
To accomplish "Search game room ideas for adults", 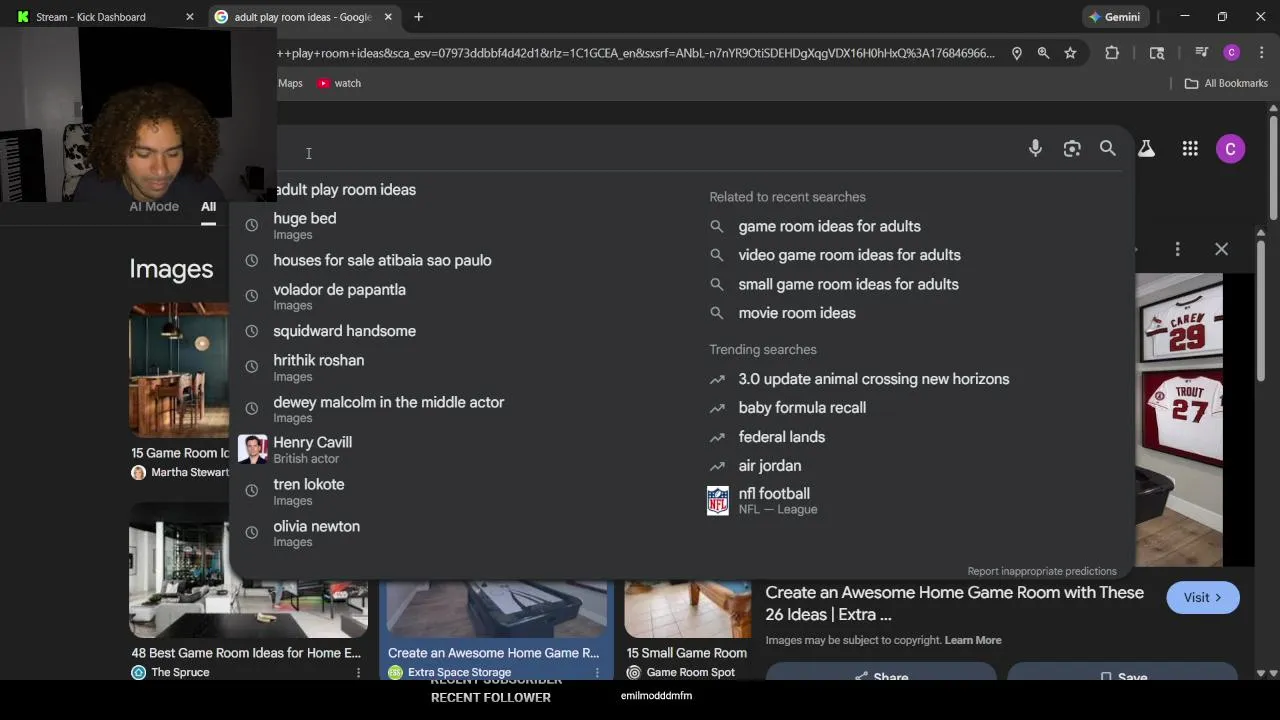I will click(x=829, y=226).
